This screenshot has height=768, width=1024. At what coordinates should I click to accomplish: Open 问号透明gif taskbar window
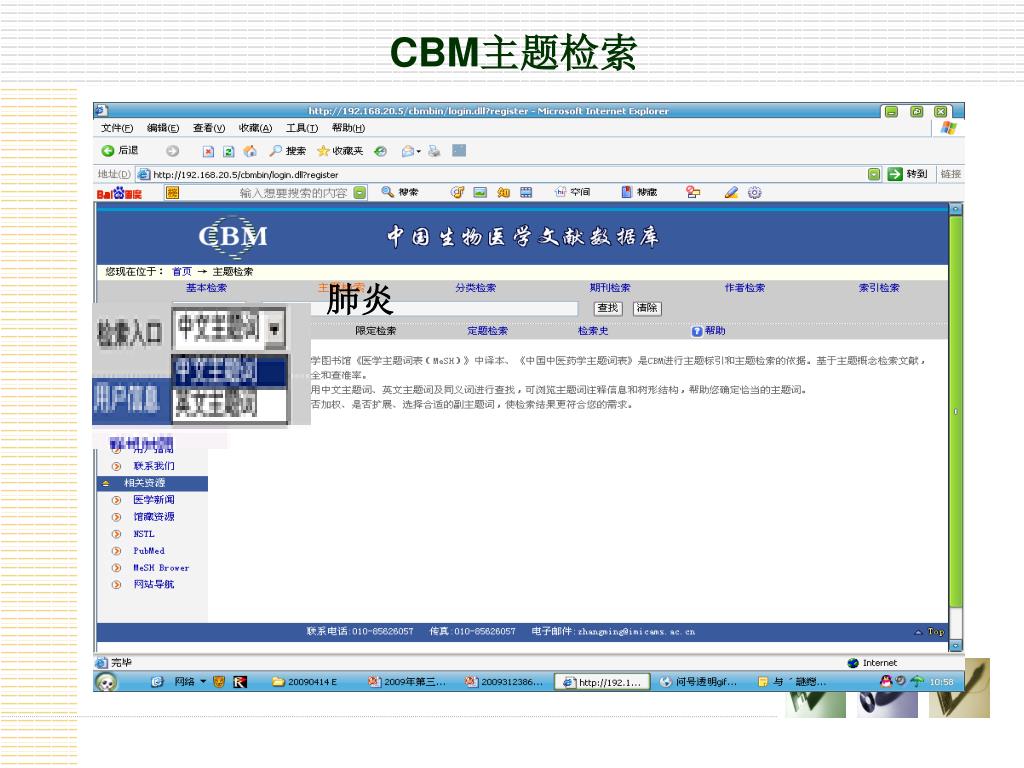pos(699,682)
